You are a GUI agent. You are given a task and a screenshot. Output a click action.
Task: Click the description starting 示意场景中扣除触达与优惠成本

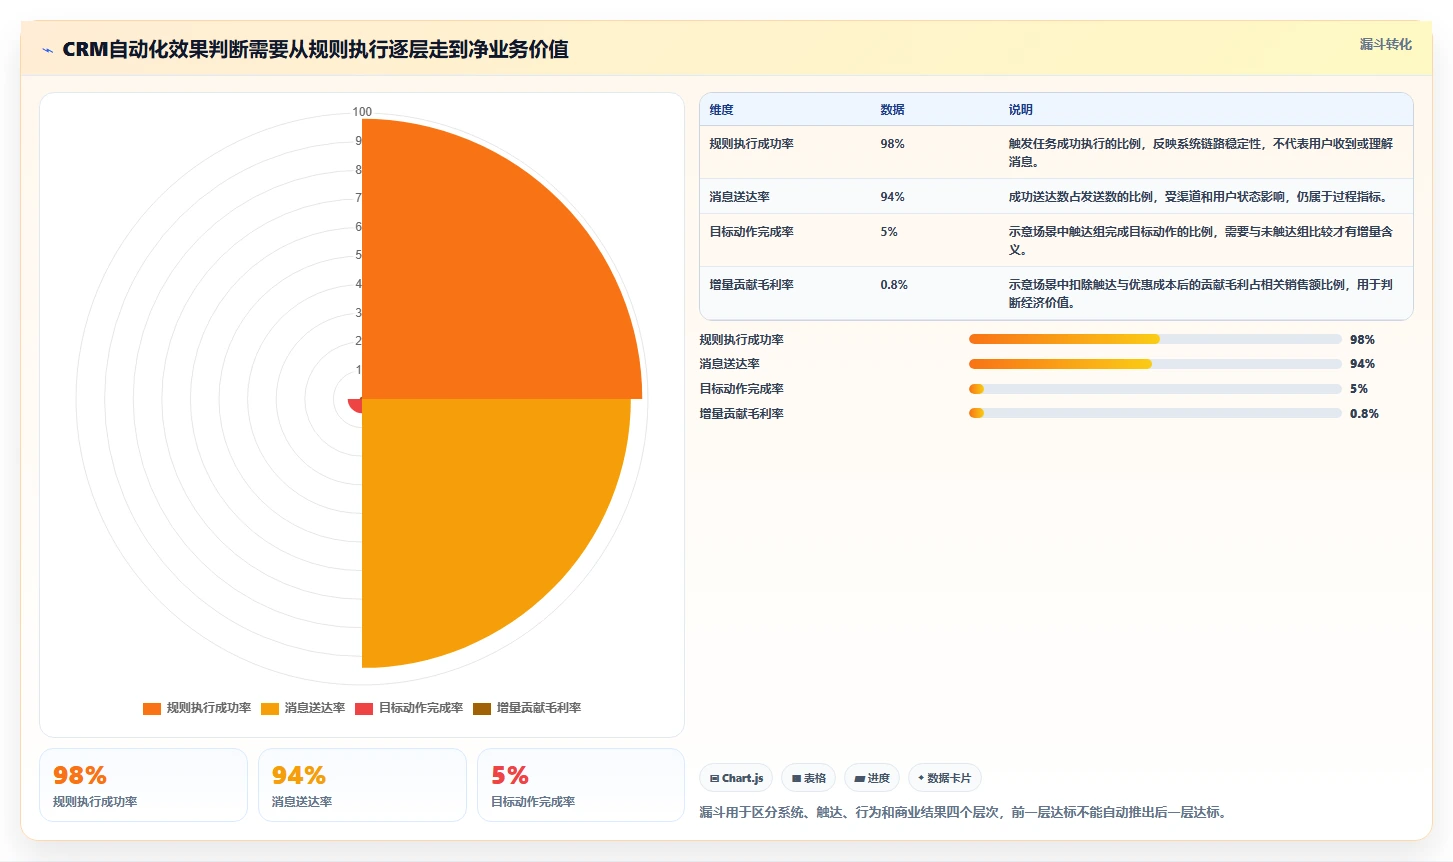1201,294
